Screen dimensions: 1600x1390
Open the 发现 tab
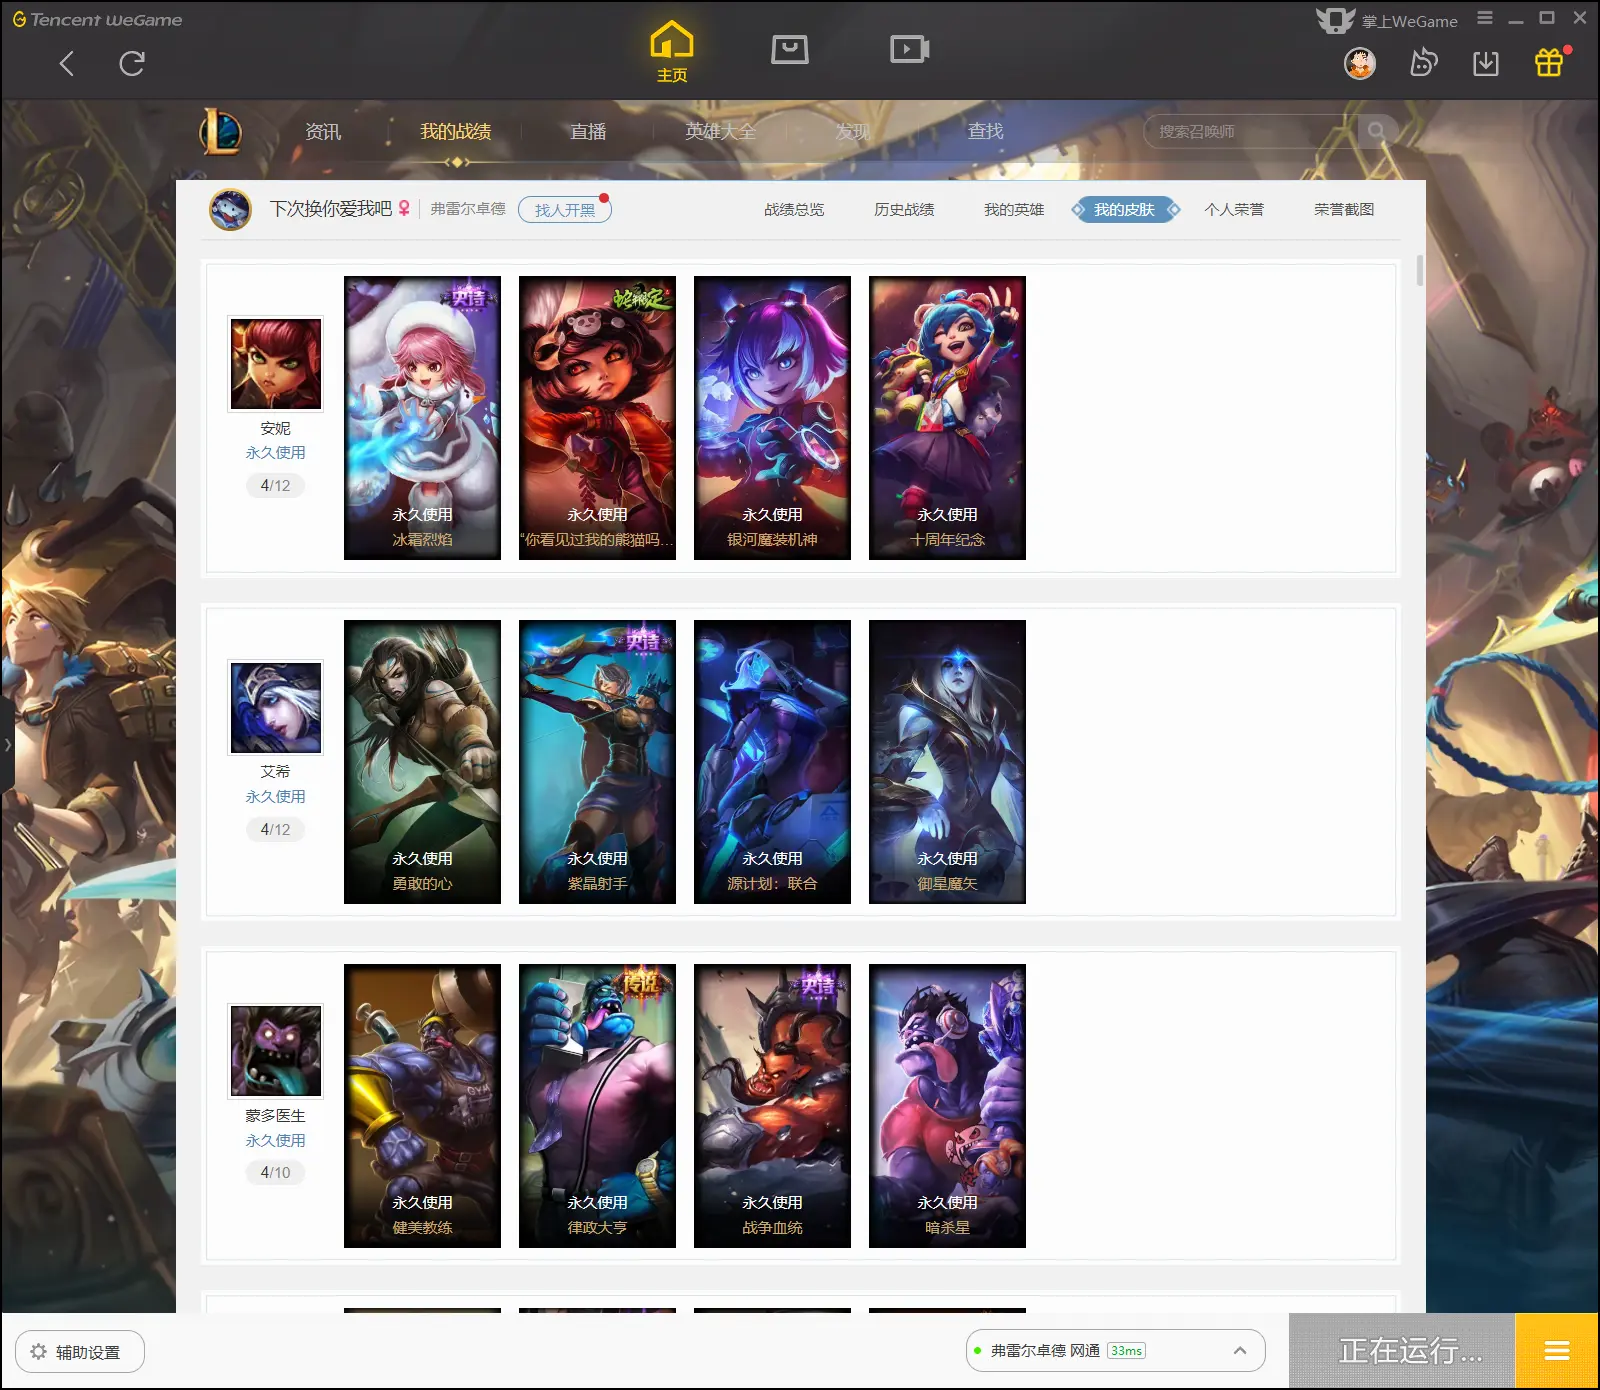tap(853, 132)
